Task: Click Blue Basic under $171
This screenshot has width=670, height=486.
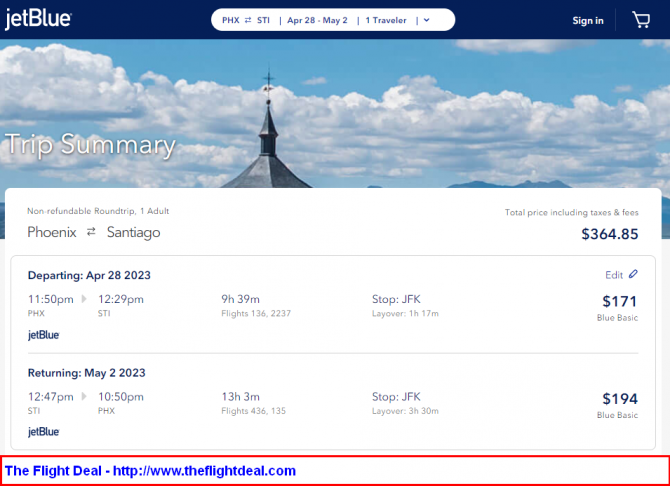Action: 617,318
